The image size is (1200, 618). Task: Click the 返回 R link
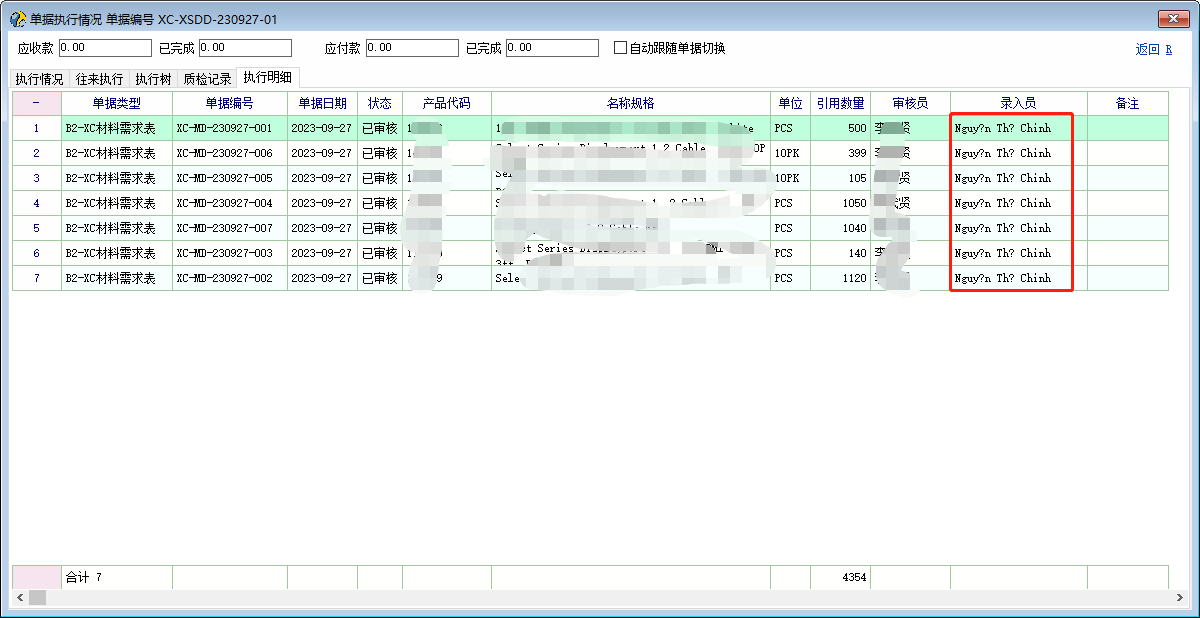click(1153, 49)
